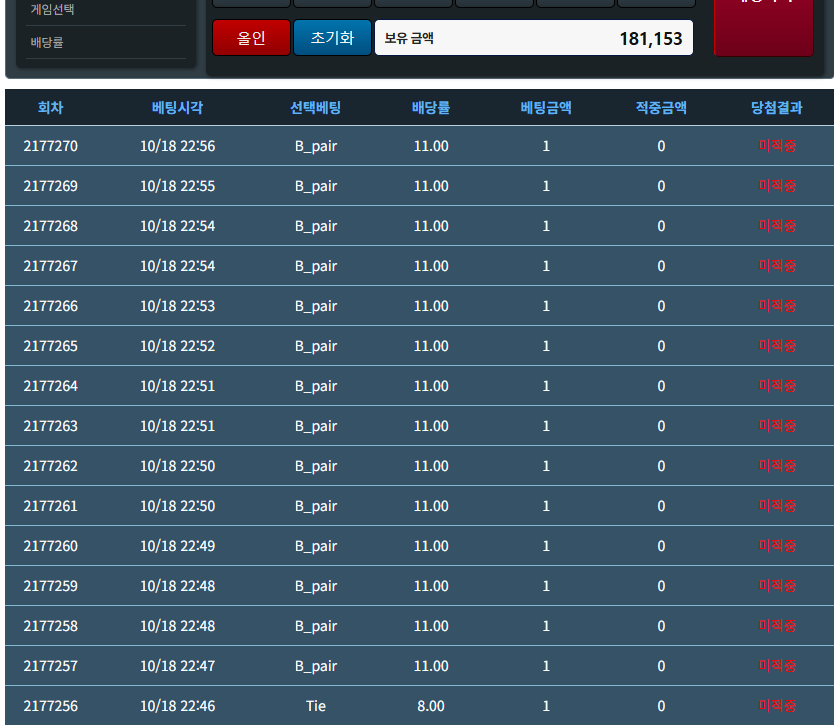Select round number 2177261
834x725 pixels.
point(51,506)
